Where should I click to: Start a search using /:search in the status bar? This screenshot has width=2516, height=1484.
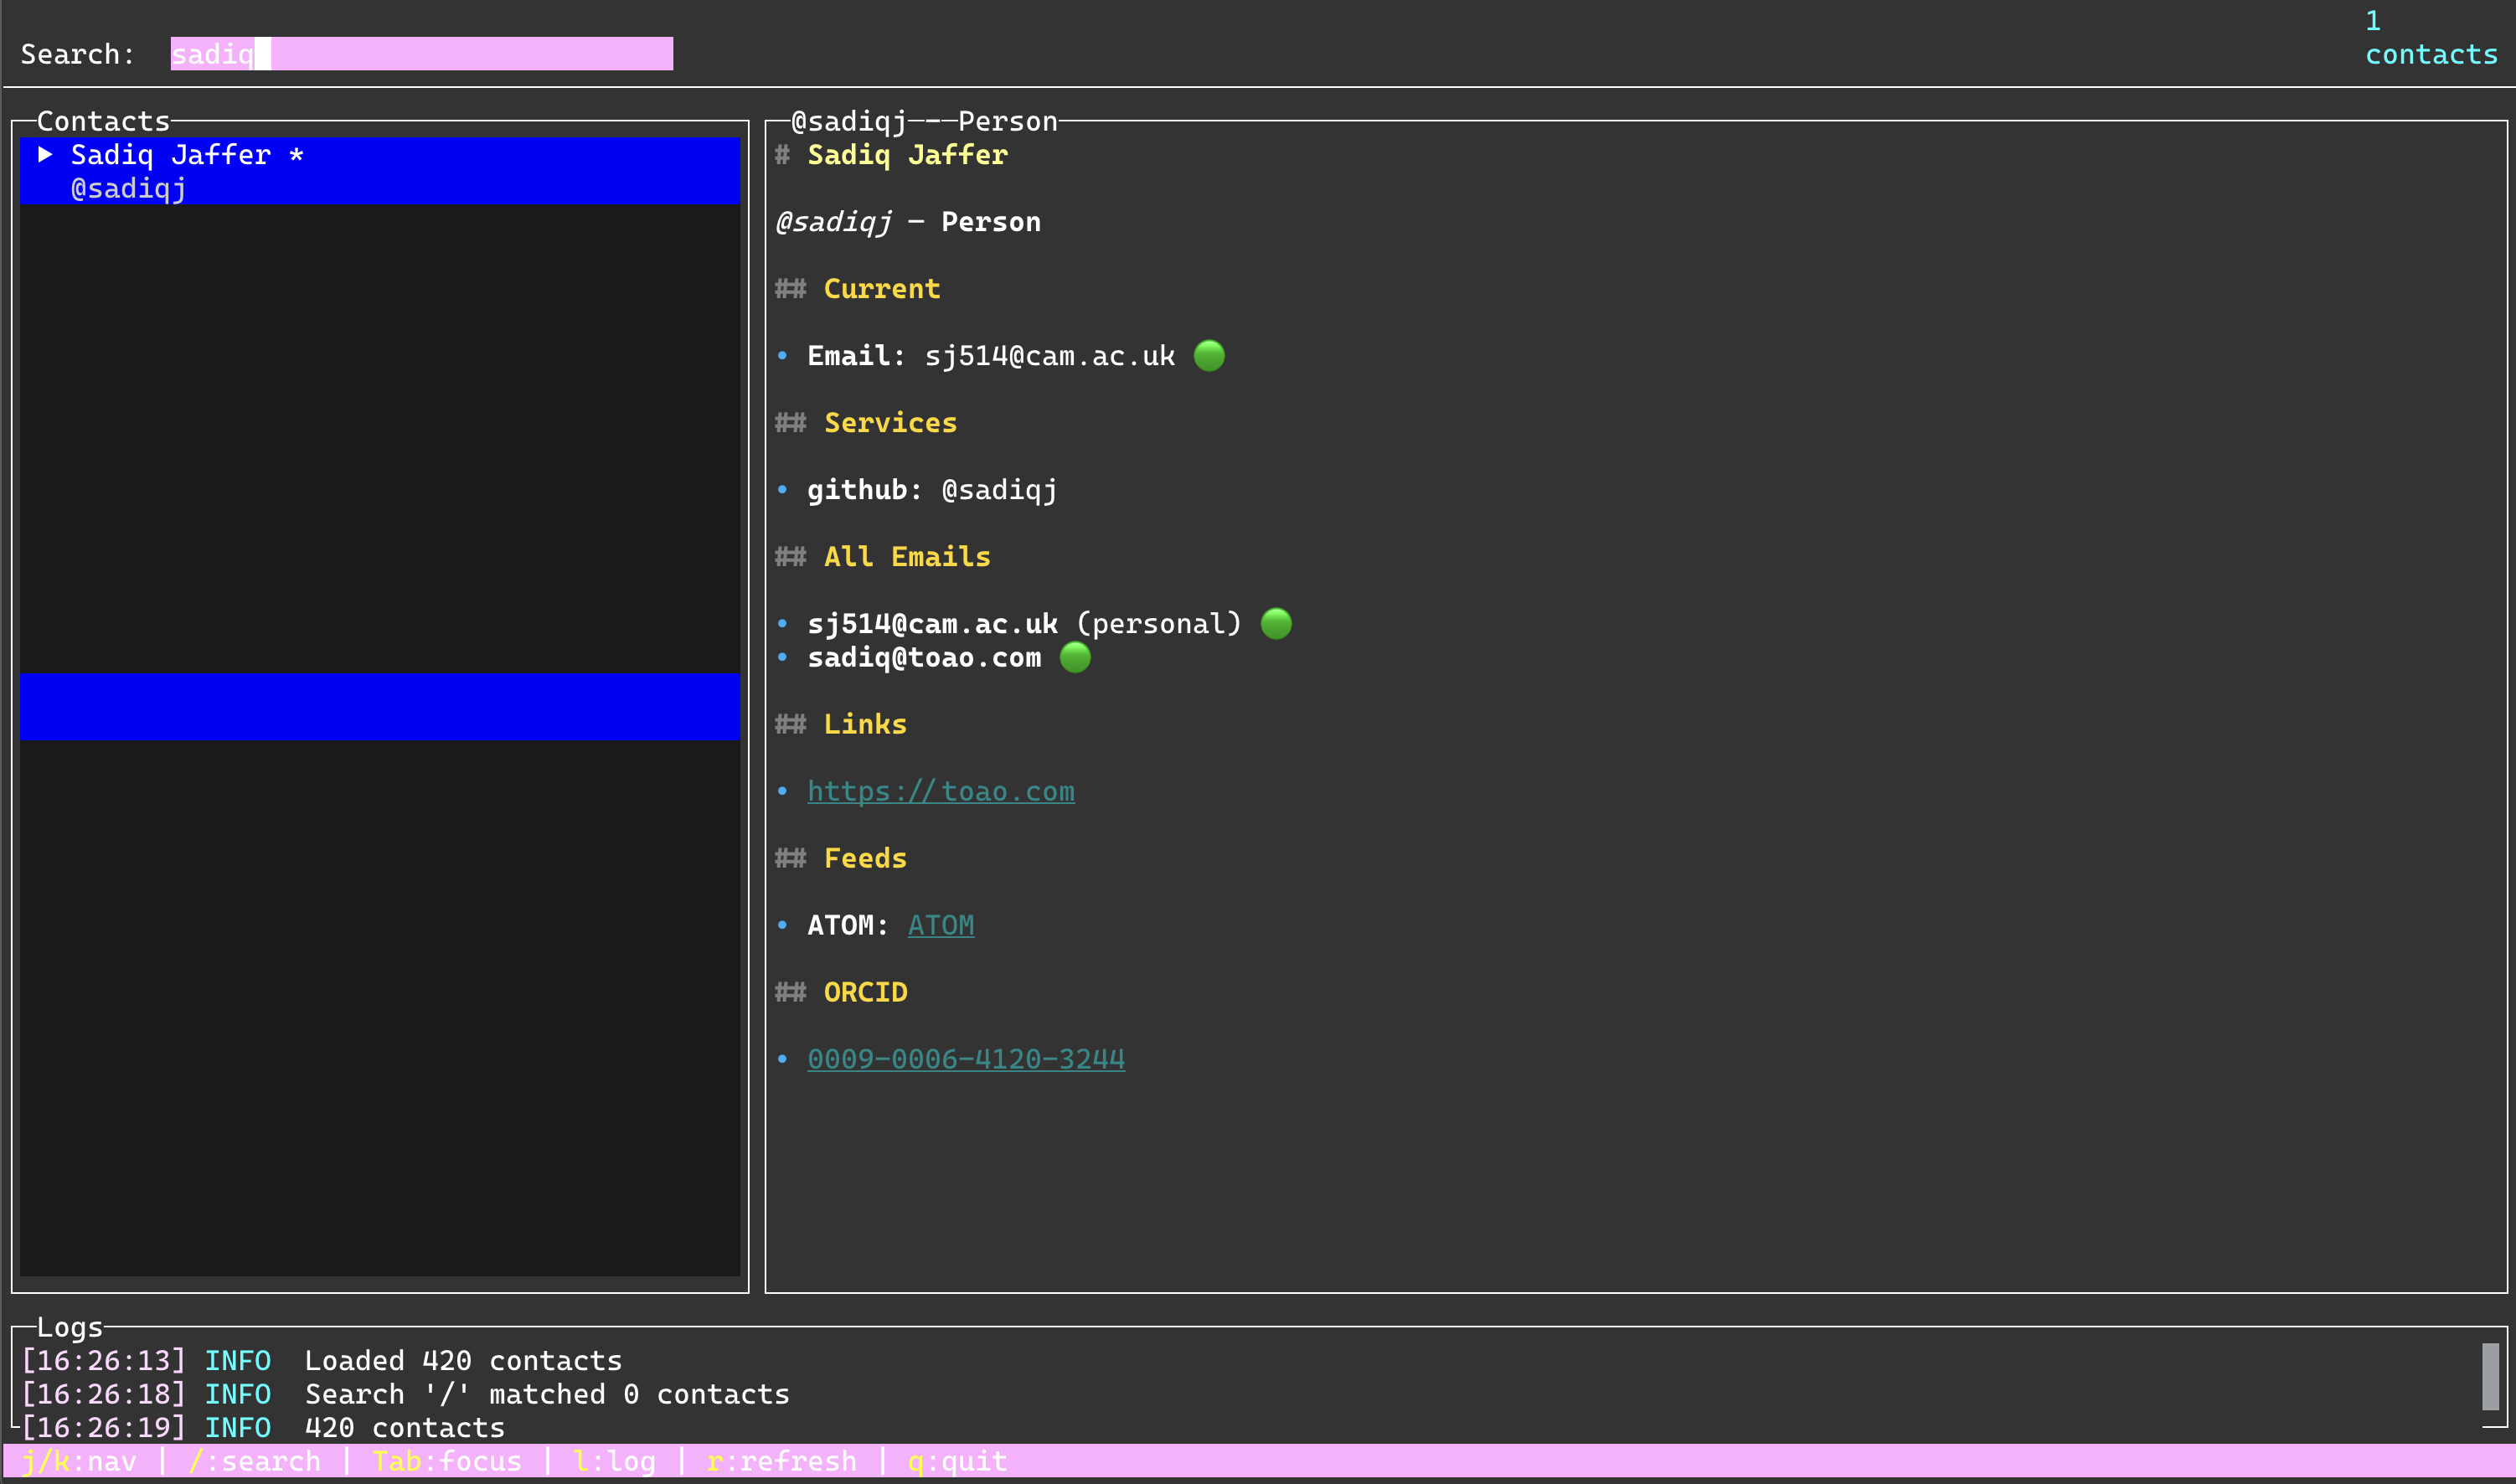(x=256, y=1461)
